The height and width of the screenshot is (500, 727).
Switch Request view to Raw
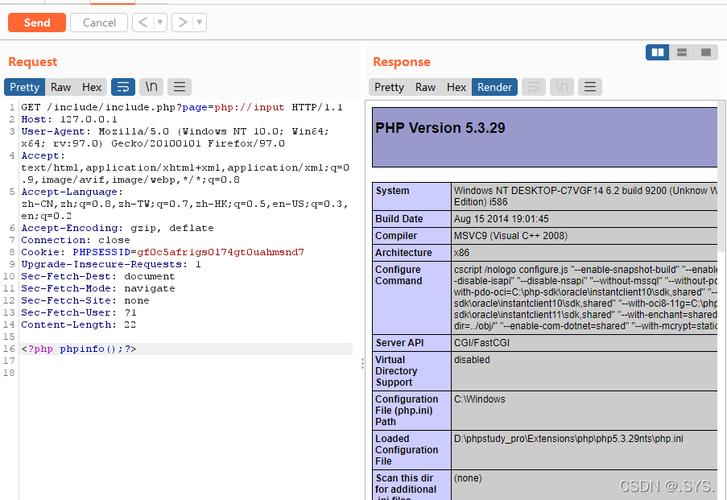coord(61,87)
